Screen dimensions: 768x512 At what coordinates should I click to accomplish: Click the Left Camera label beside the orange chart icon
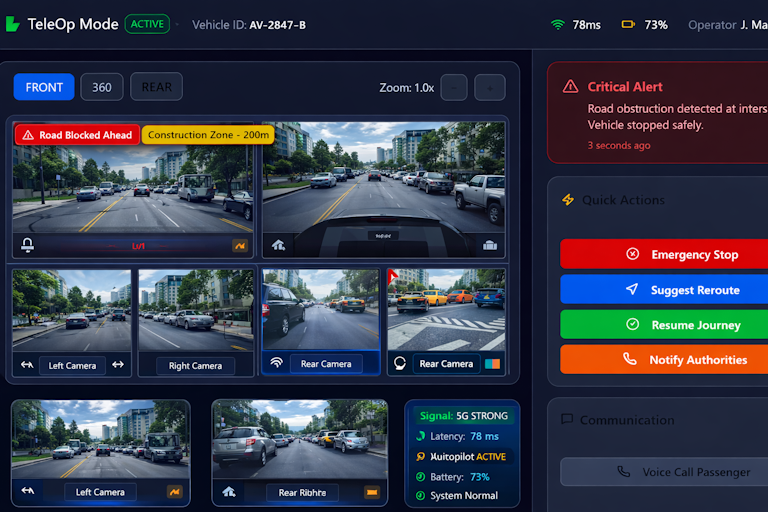100,492
